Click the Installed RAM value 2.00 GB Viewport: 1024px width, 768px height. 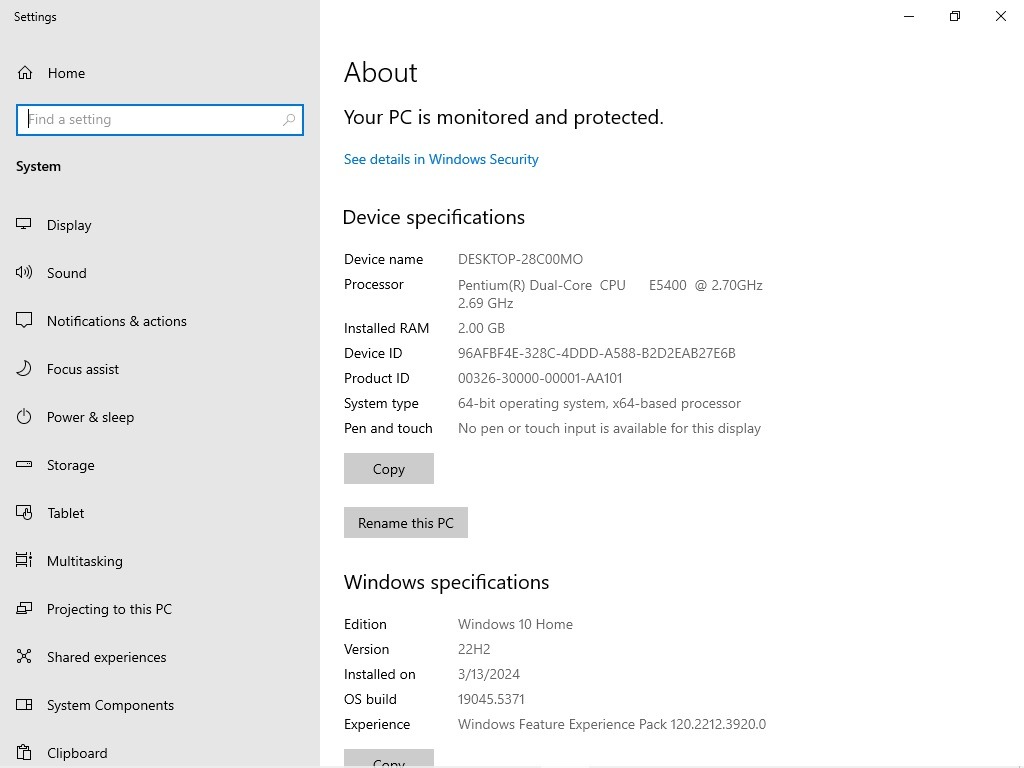click(x=481, y=328)
